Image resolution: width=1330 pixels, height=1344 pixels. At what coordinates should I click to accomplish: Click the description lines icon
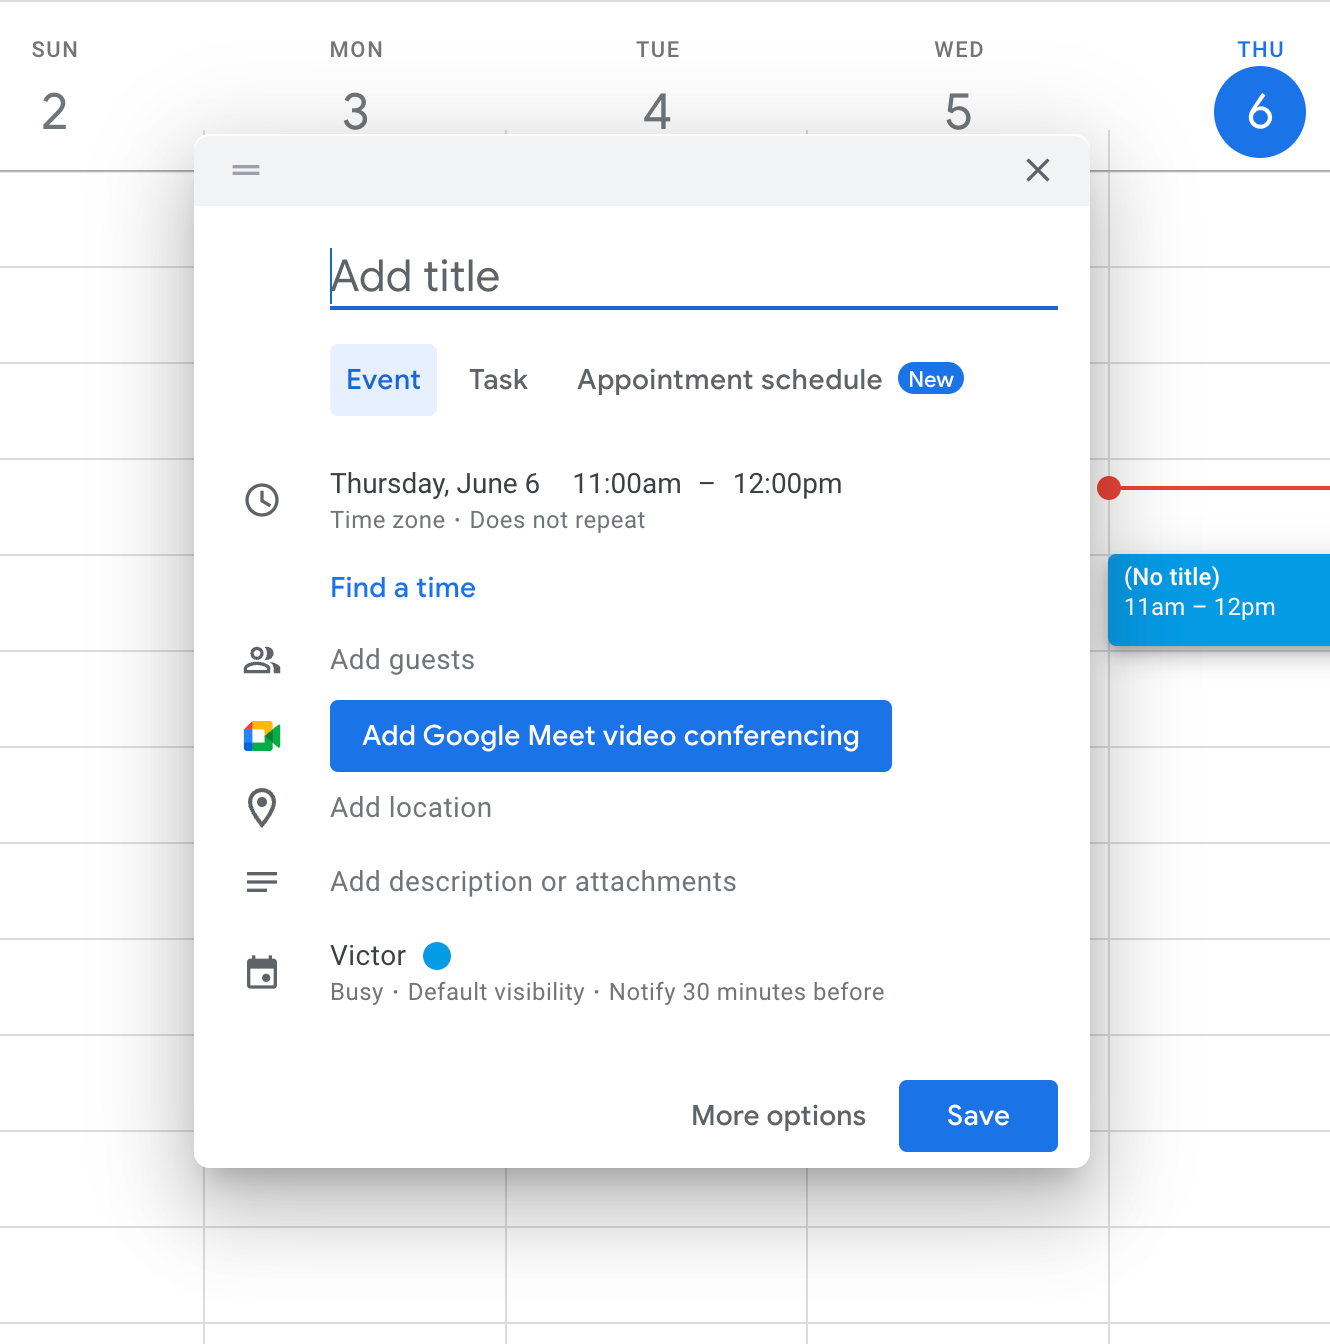pyautogui.click(x=262, y=882)
